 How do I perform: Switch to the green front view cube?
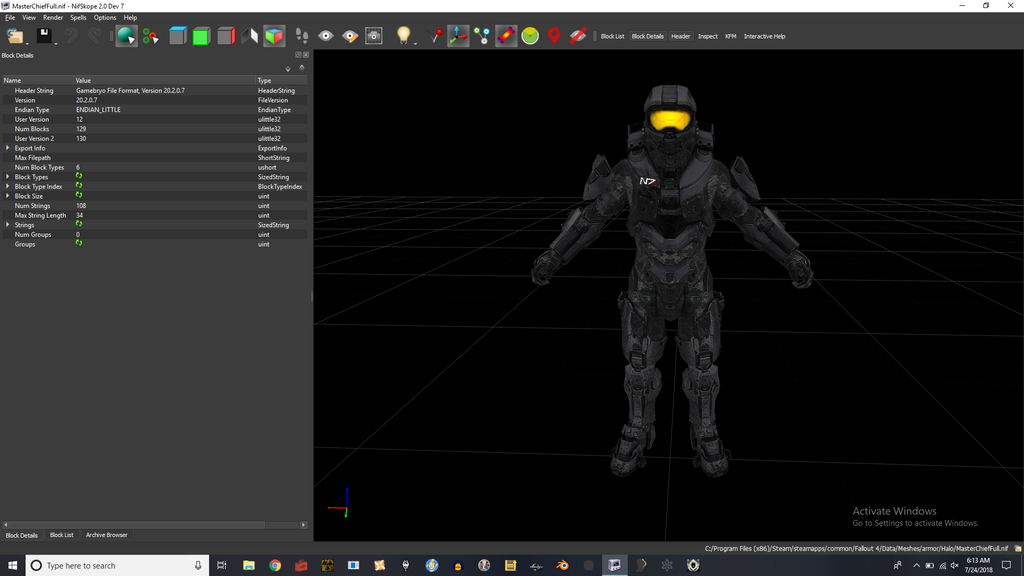click(201, 36)
